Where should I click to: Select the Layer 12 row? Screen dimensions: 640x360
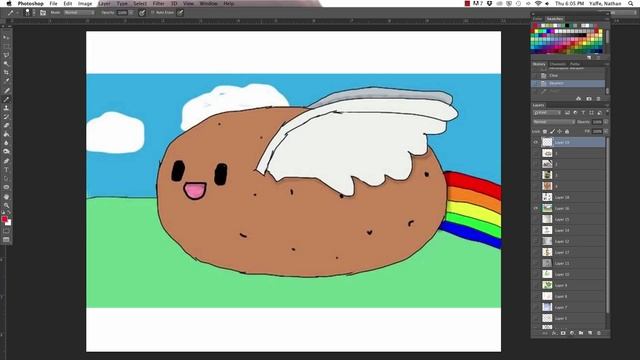tap(569, 241)
